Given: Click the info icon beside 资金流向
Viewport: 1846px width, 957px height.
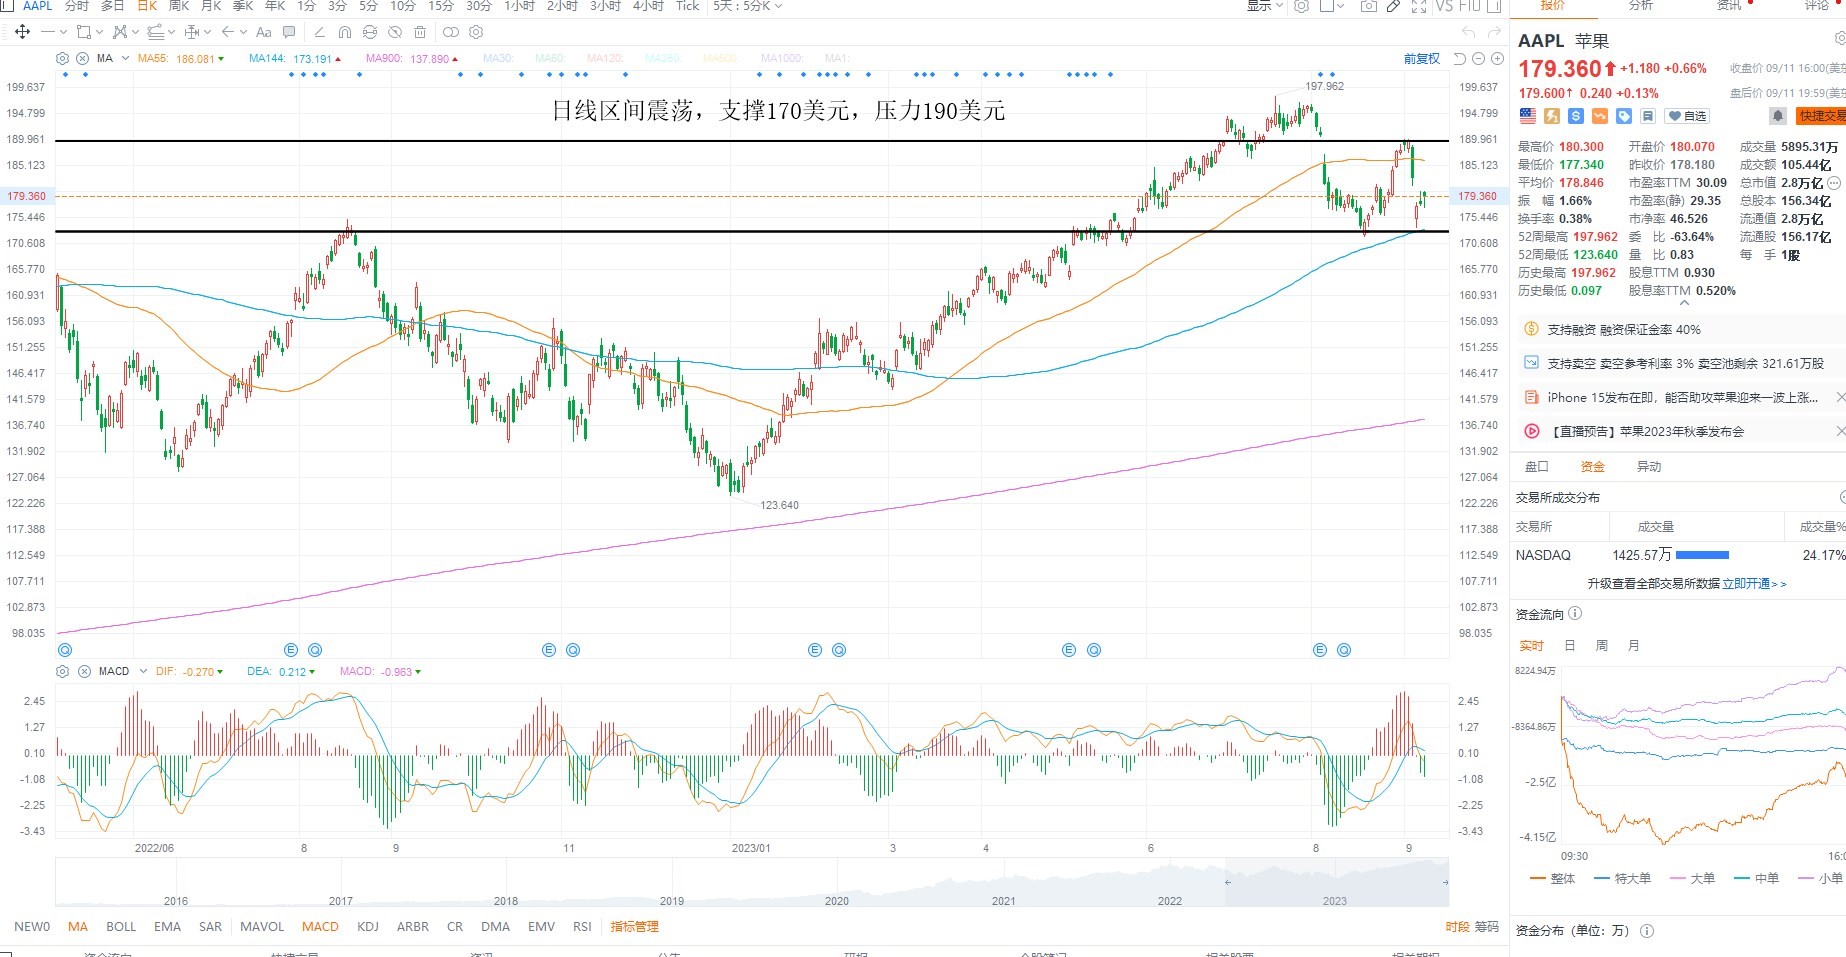Looking at the screenshot, I should point(1575,614).
